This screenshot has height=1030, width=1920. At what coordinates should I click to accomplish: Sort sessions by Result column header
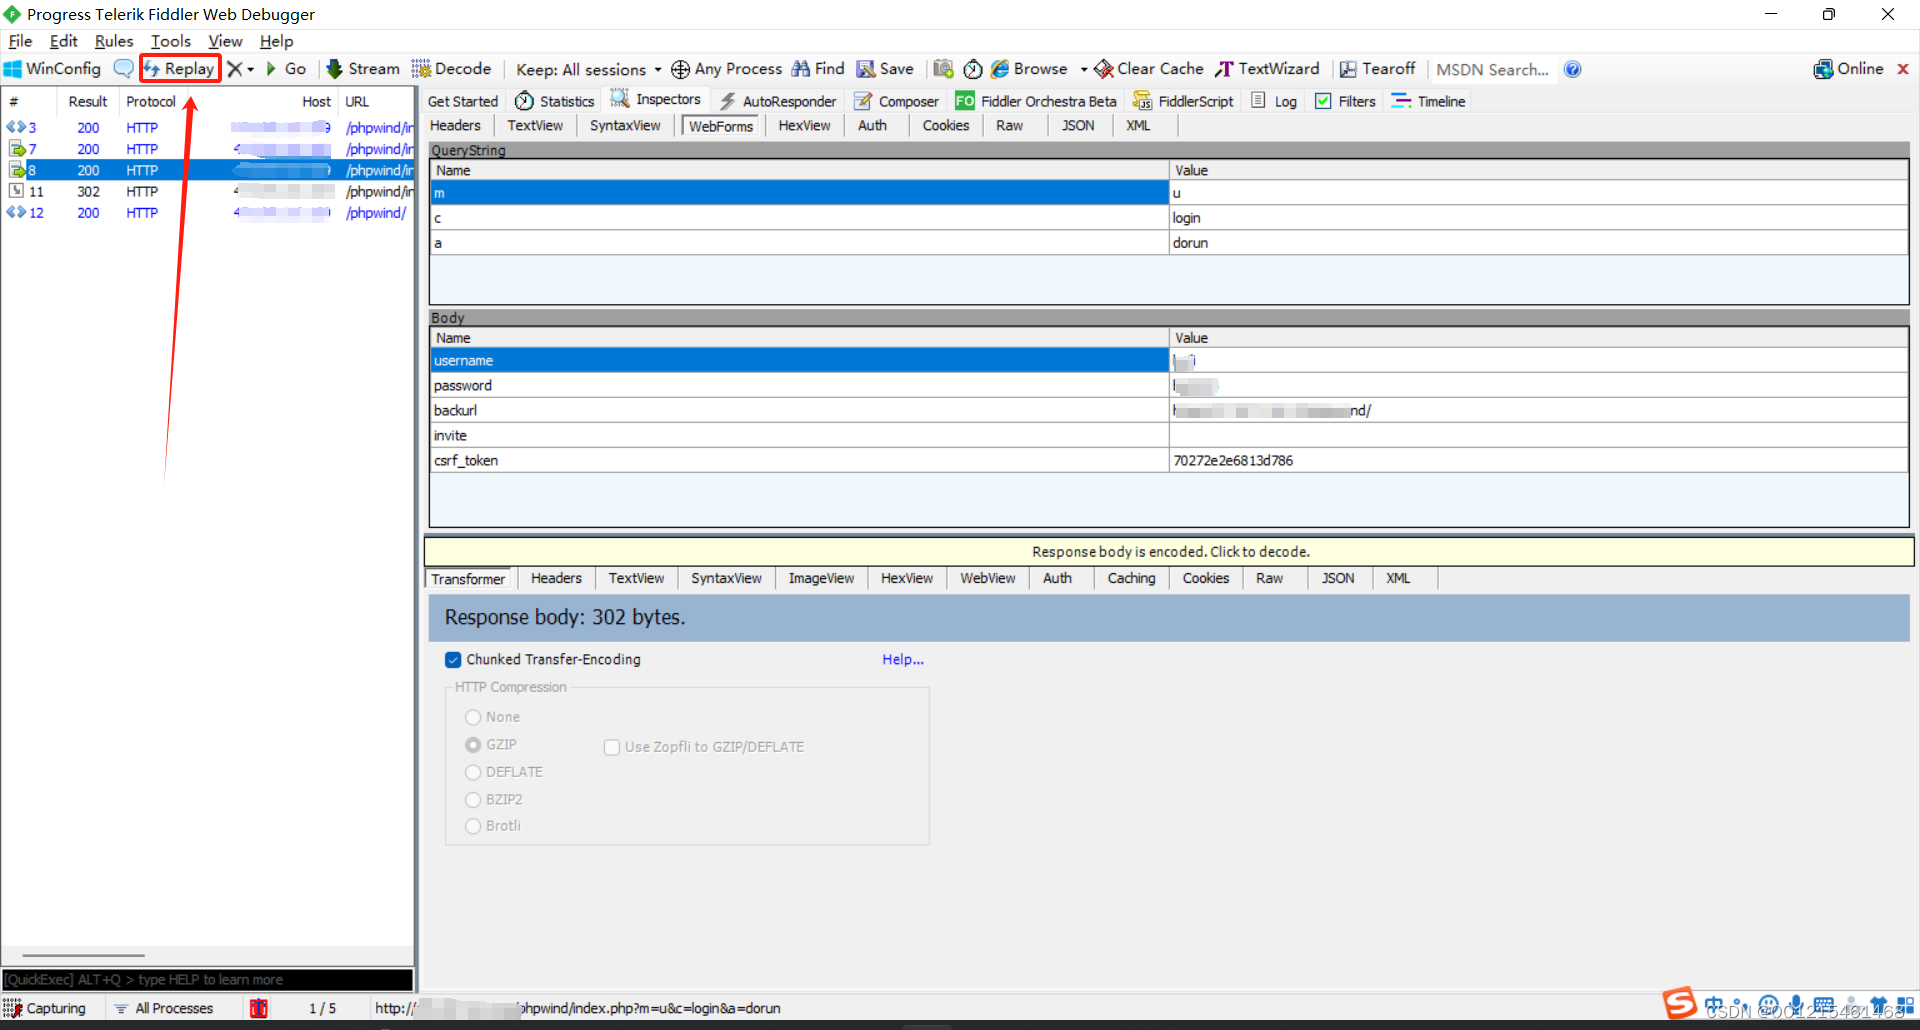tap(88, 102)
